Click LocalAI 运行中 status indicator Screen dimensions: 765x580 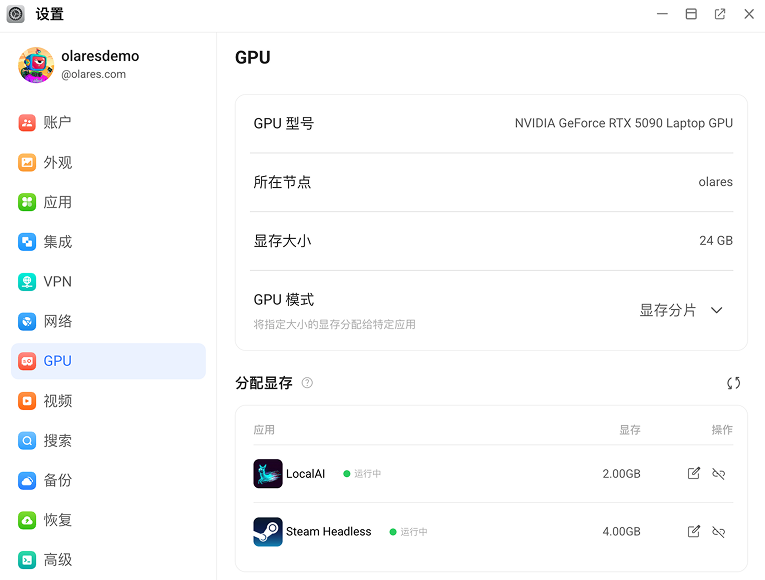tap(362, 474)
